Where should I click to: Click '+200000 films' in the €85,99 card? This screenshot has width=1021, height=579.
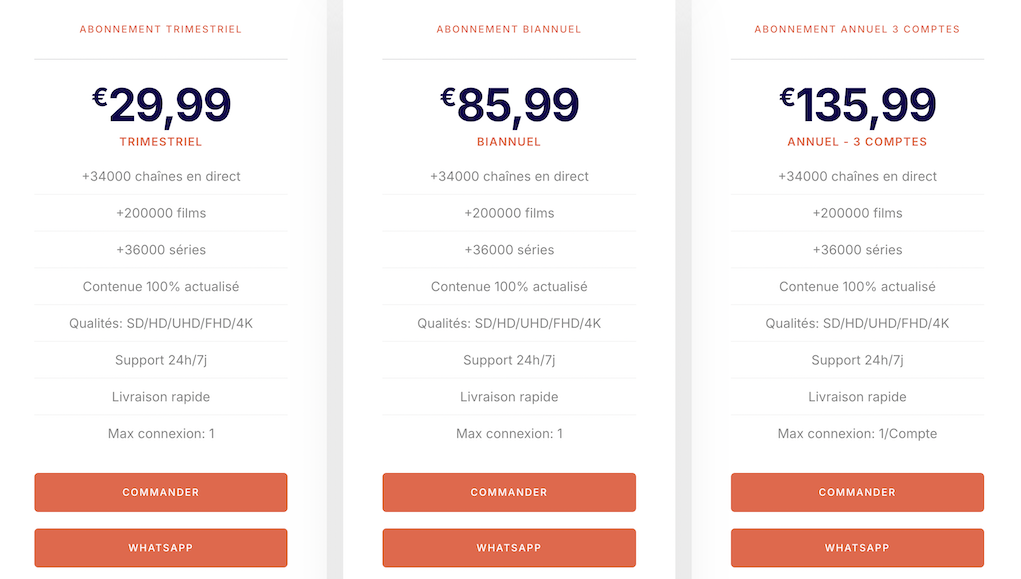click(509, 213)
